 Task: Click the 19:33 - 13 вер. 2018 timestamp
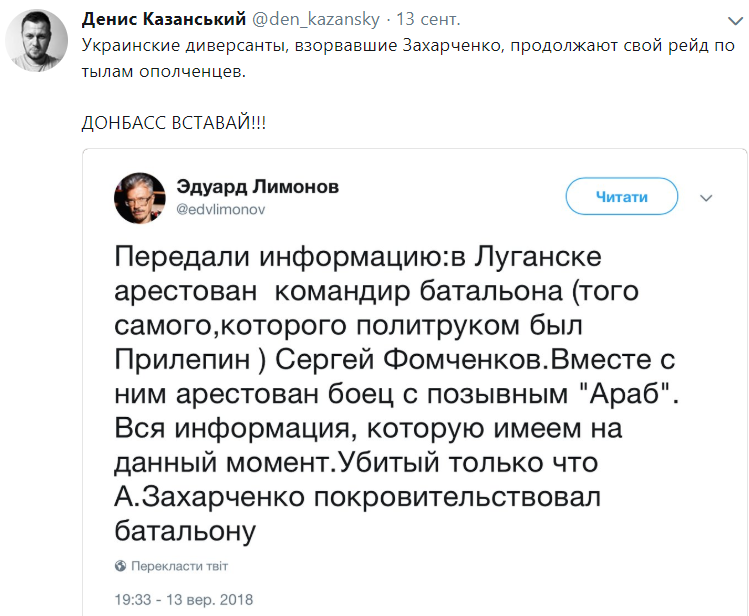tap(183, 599)
